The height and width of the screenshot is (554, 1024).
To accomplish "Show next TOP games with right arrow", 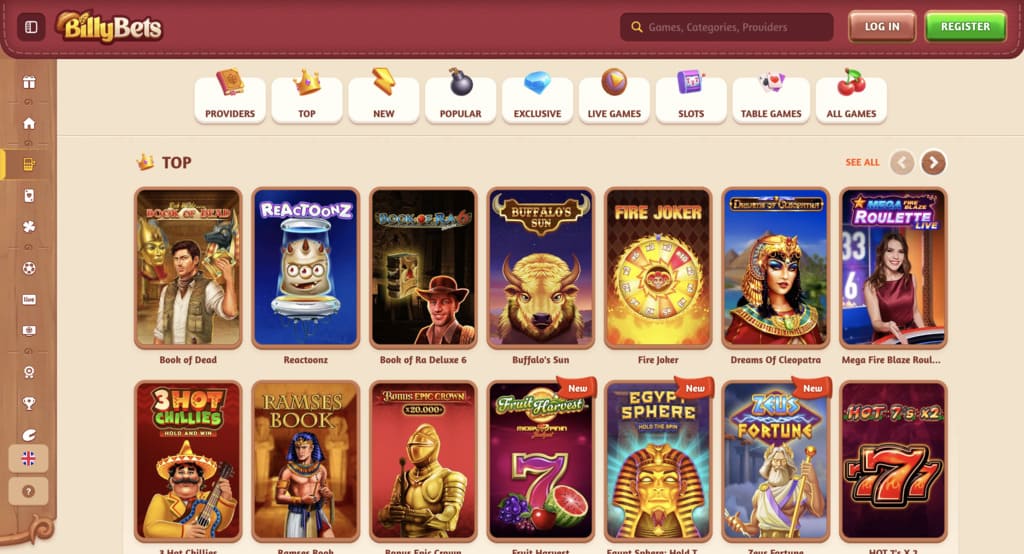I will point(933,163).
